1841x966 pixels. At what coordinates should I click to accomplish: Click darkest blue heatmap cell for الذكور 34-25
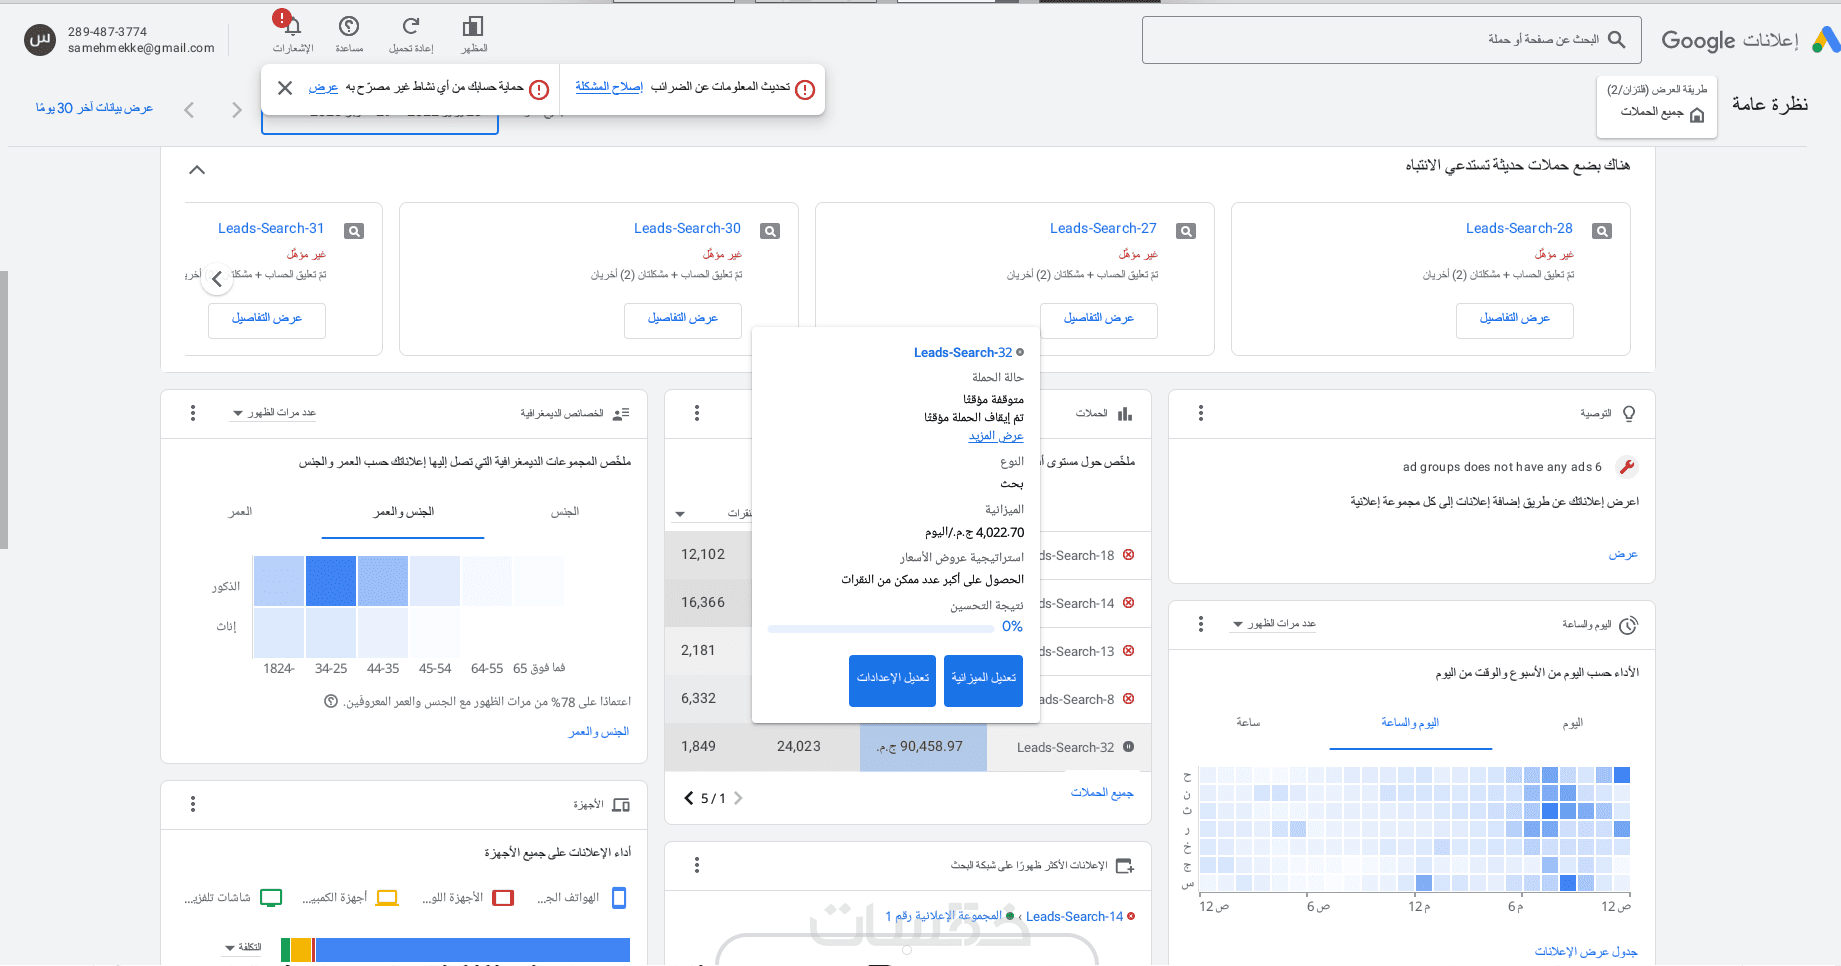[331, 581]
